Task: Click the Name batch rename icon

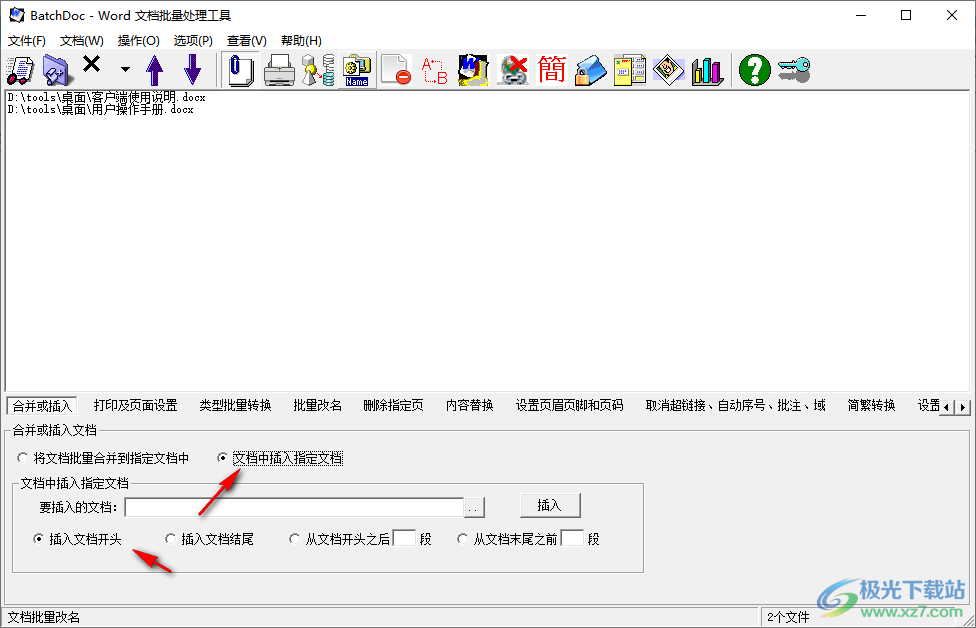Action: 357,70
